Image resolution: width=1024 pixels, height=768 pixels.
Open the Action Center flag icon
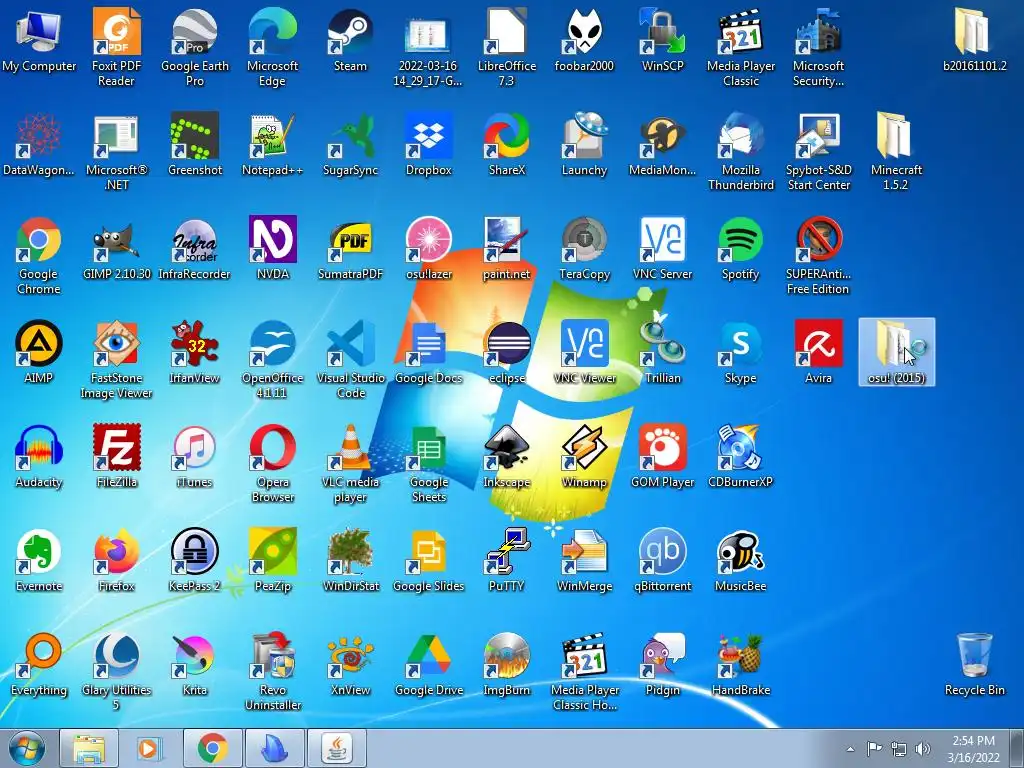tap(874, 749)
